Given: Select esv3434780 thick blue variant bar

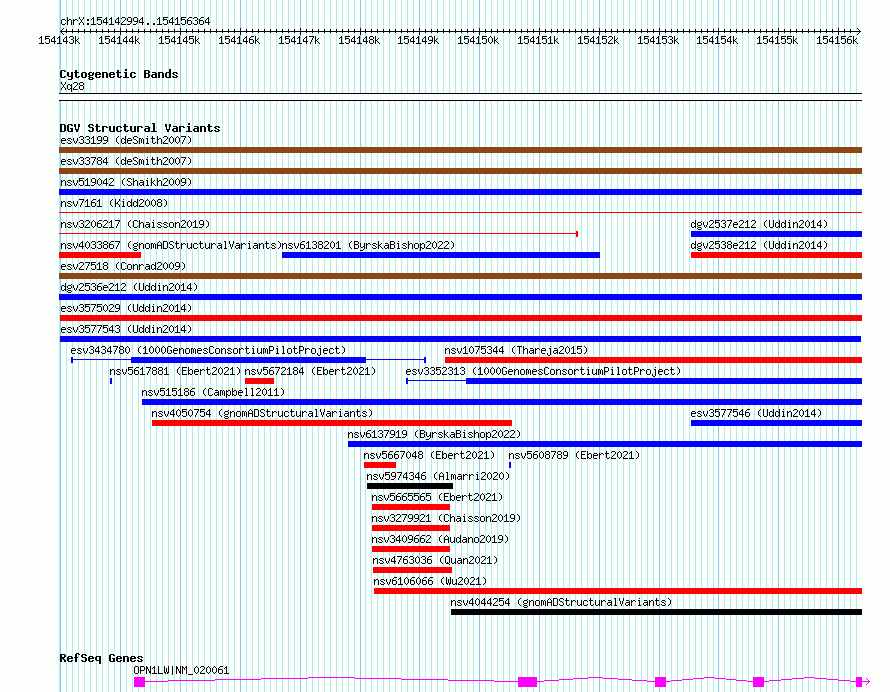Looking at the screenshot, I should 249,360.
